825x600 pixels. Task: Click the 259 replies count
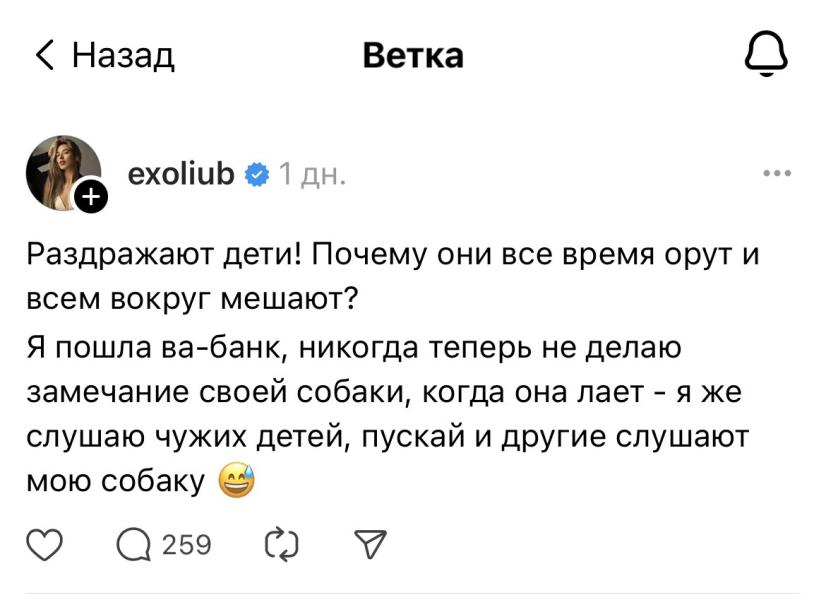187,545
